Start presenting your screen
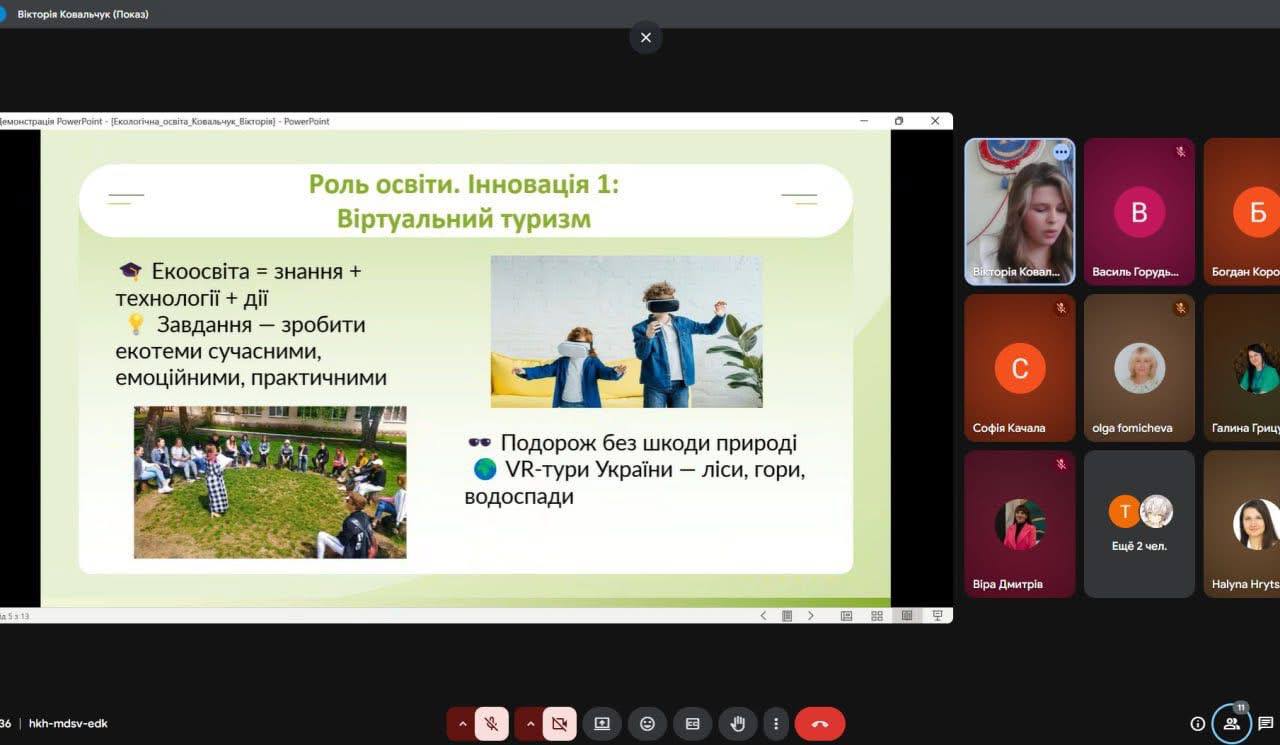 [x=602, y=723]
